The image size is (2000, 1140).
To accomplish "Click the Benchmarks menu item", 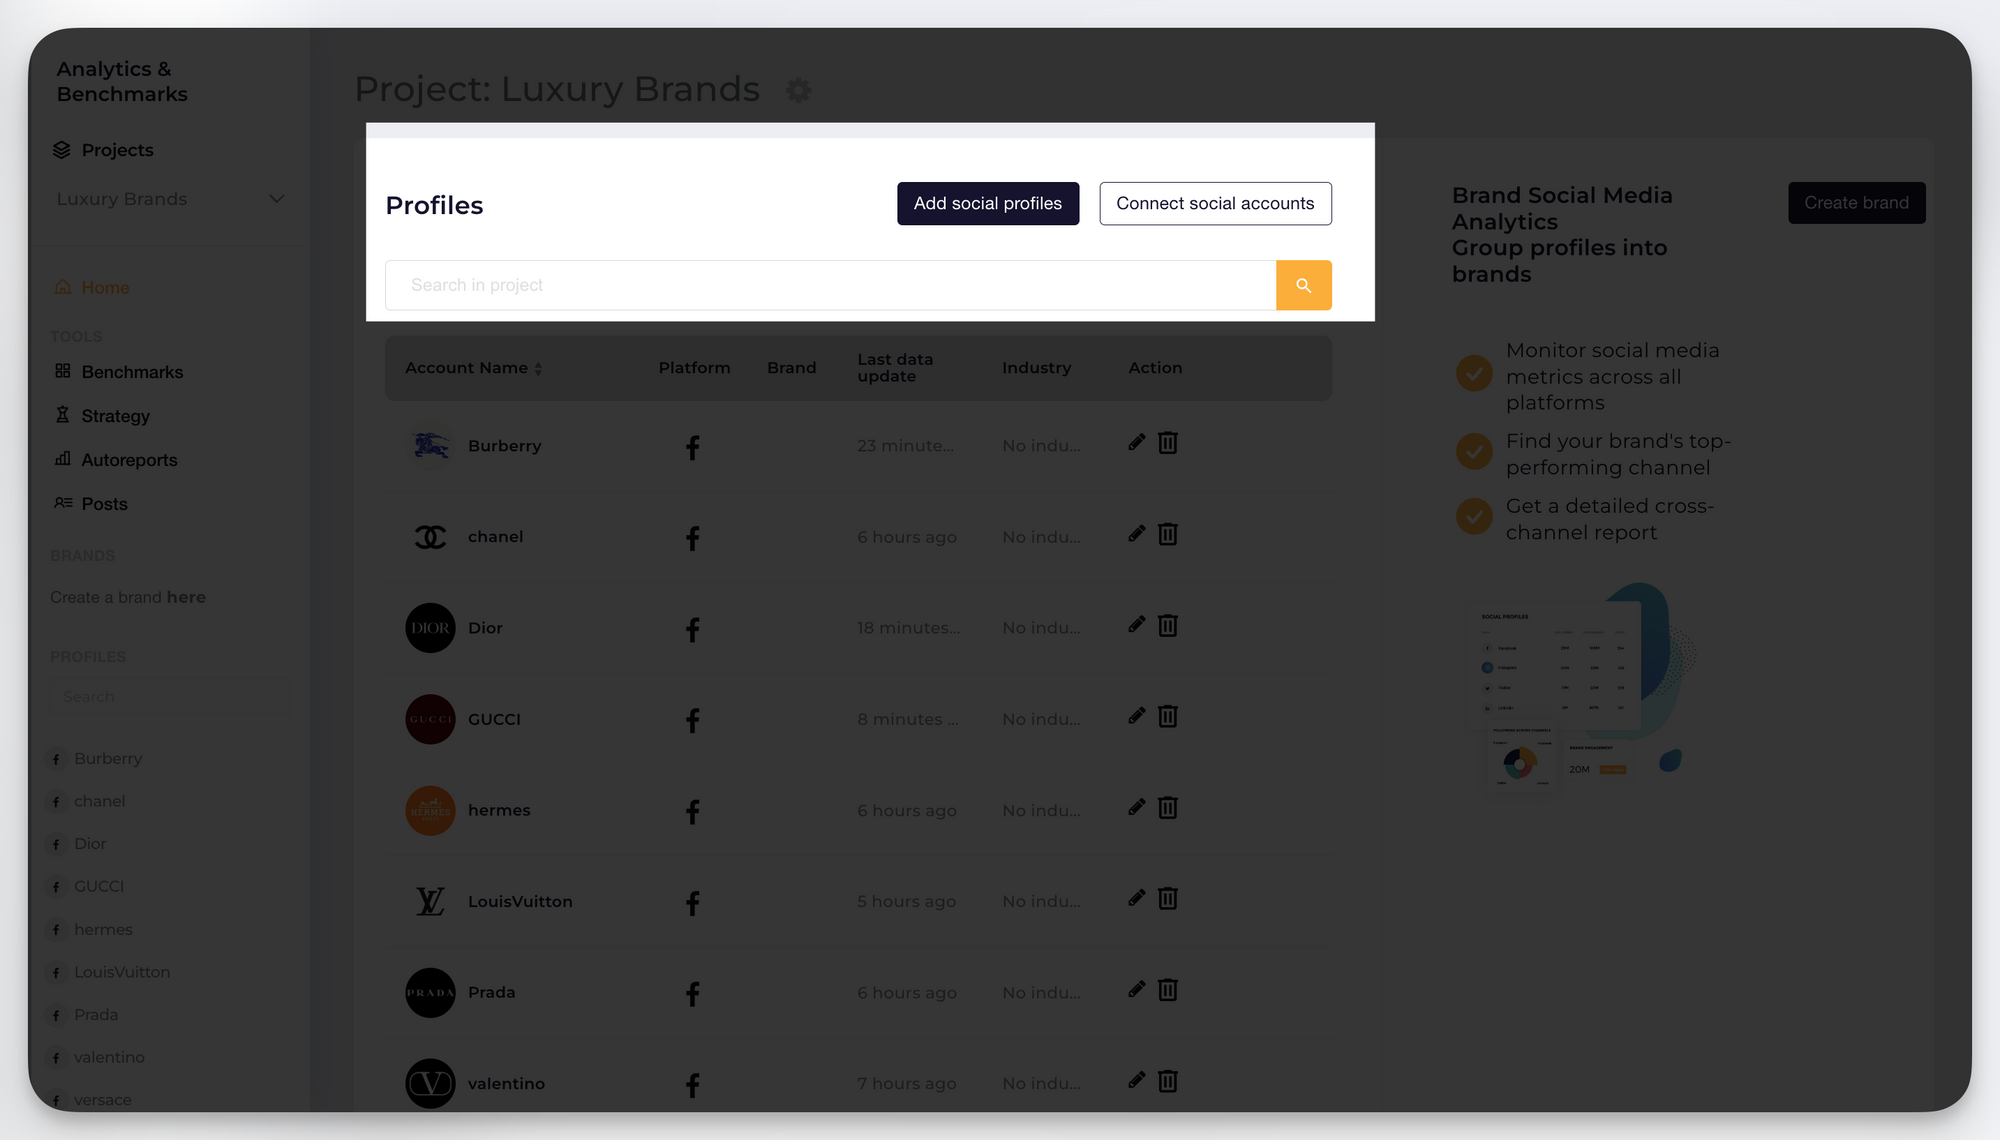I will tap(132, 371).
